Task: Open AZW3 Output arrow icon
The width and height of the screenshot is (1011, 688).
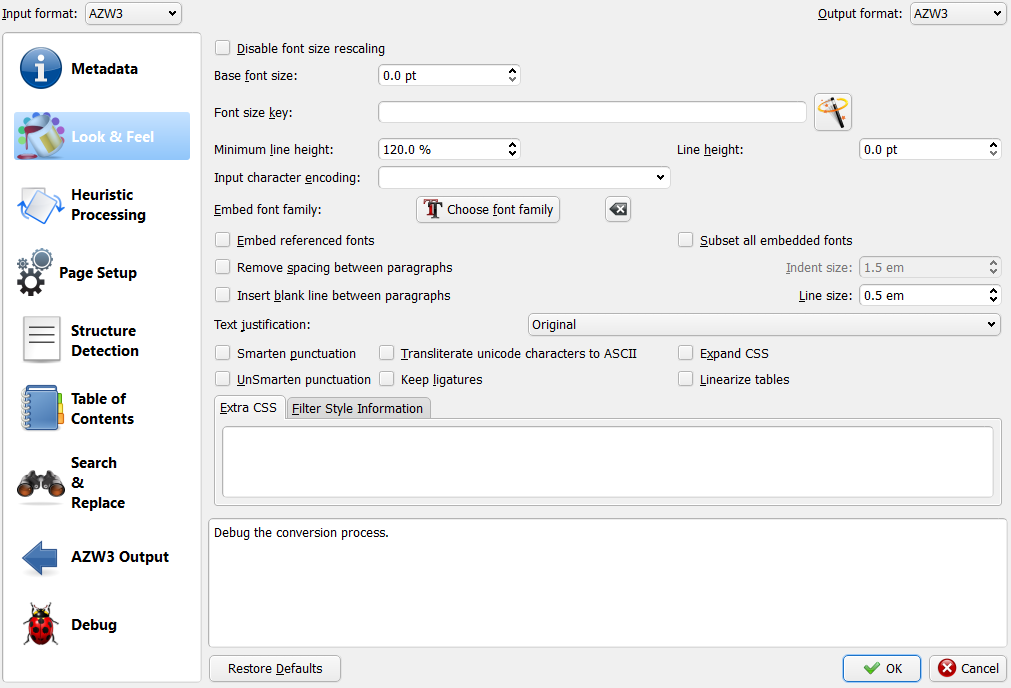Action: coord(40,557)
